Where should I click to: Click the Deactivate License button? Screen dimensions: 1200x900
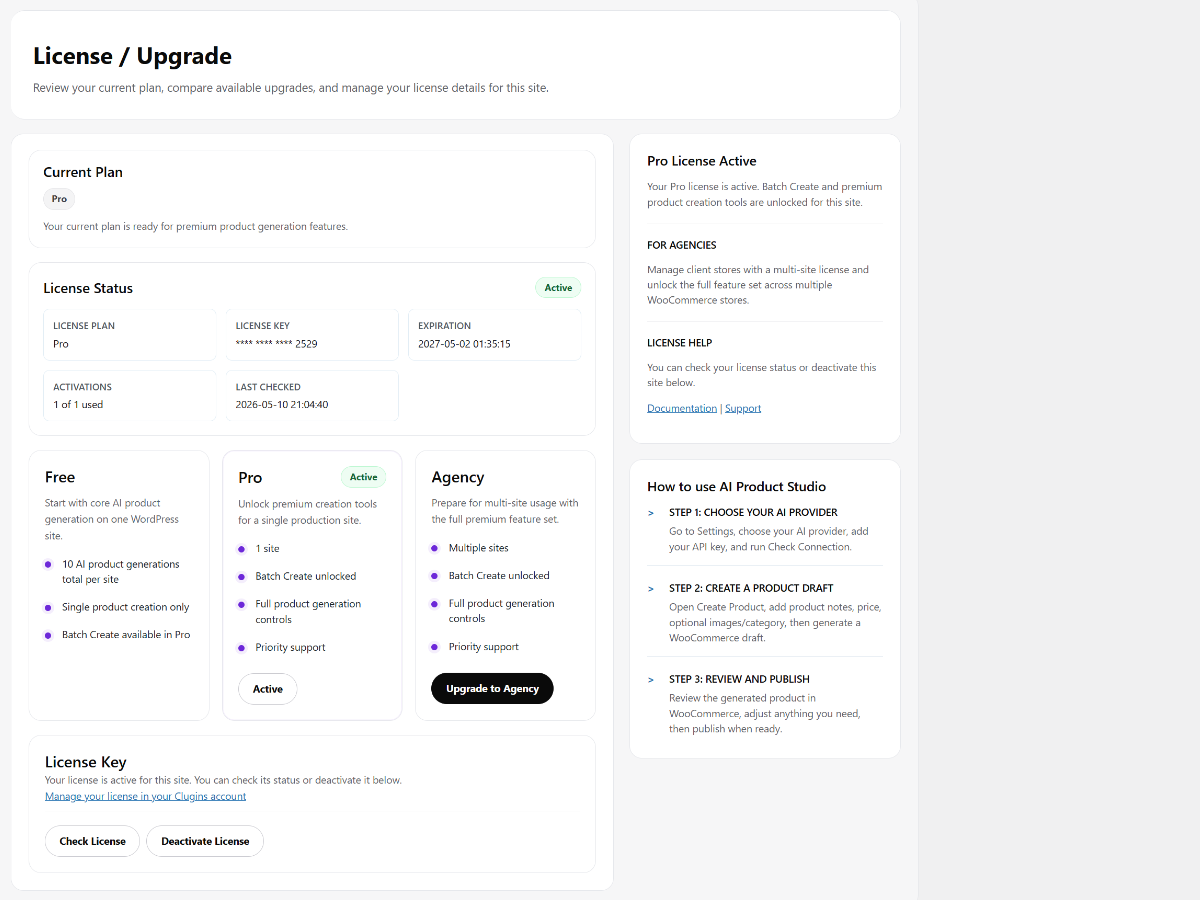click(205, 841)
